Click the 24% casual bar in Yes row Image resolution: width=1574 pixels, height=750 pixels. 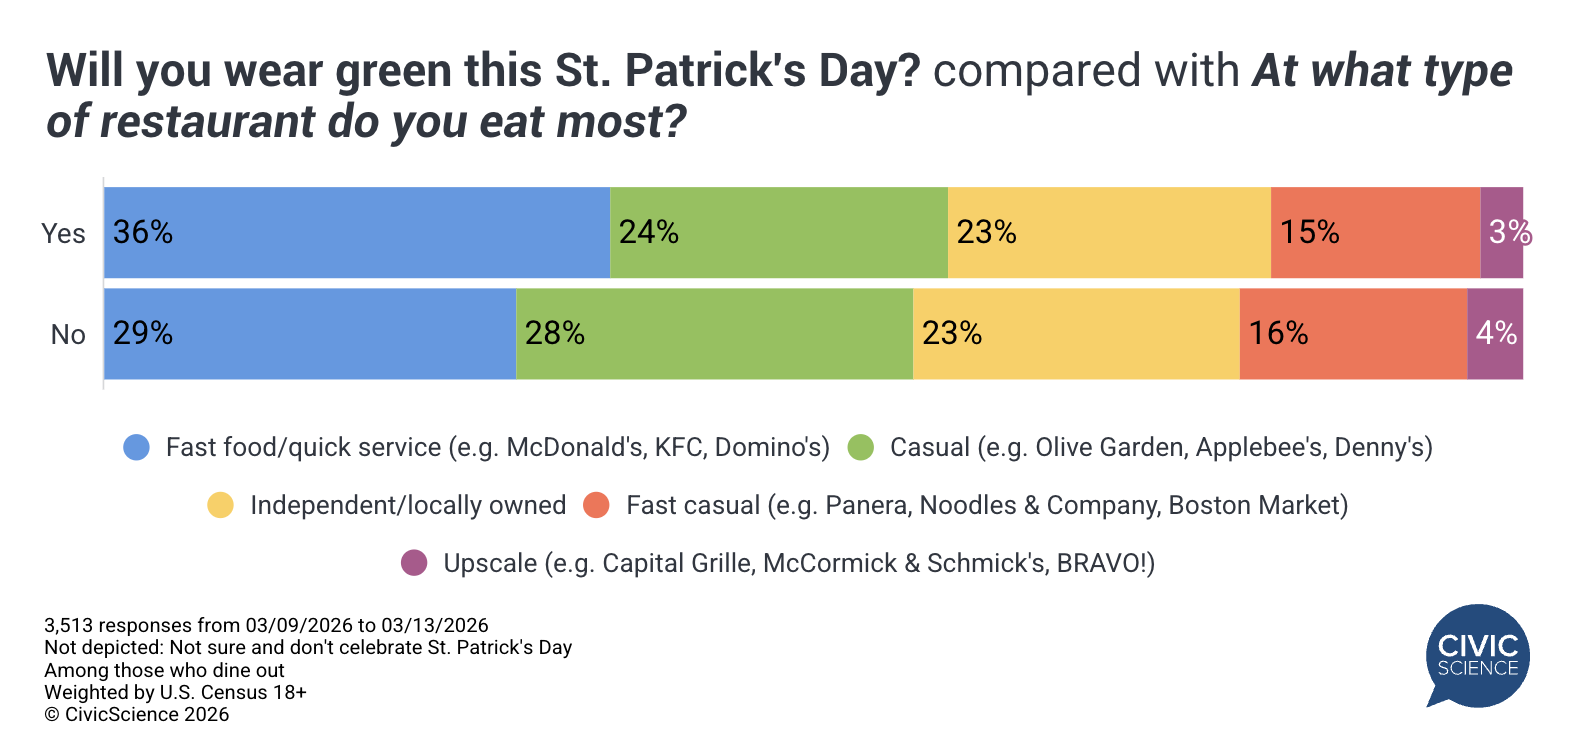(779, 232)
